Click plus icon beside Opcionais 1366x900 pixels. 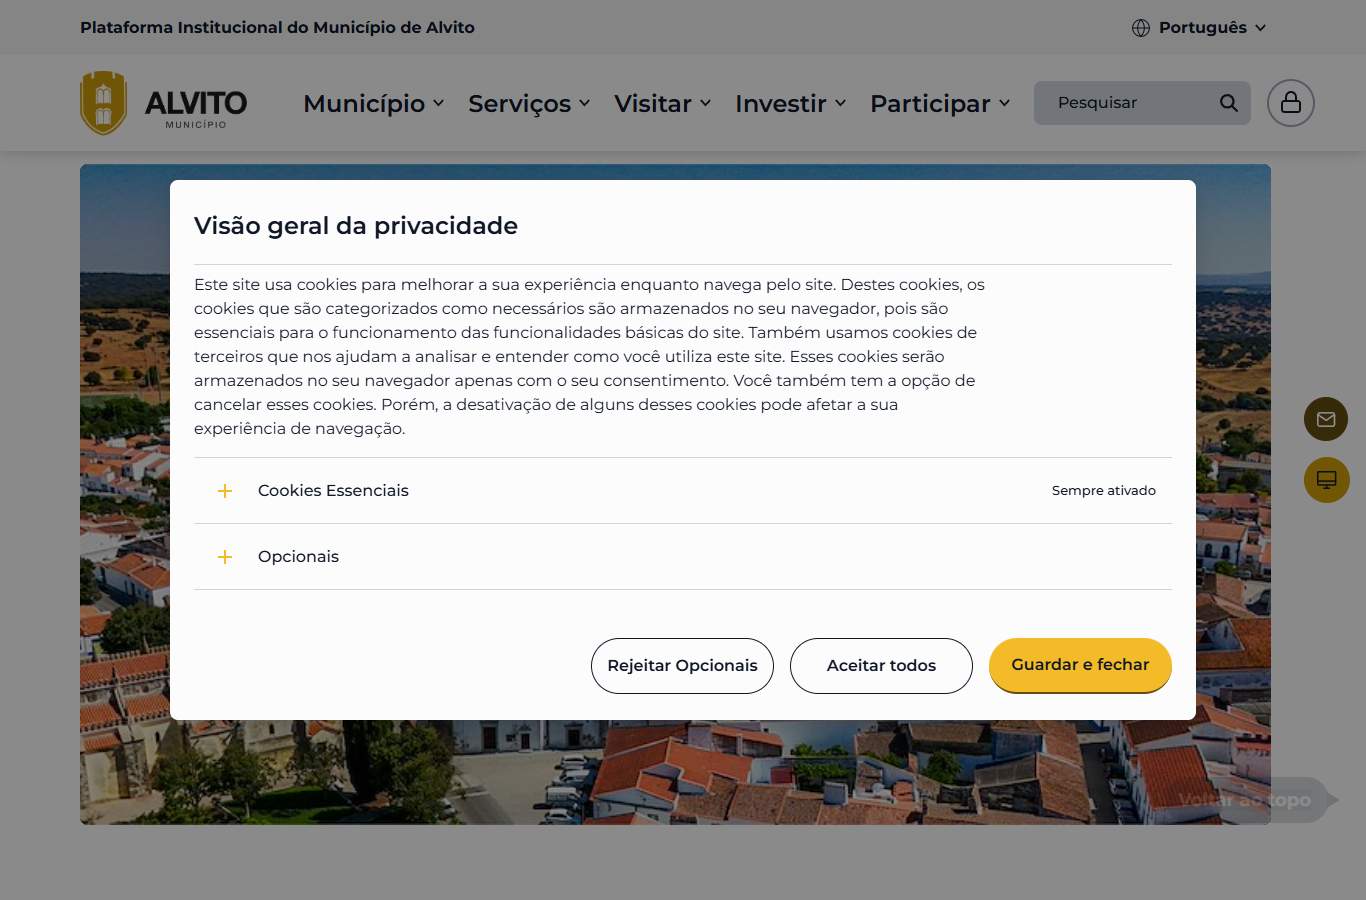[x=225, y=557]
